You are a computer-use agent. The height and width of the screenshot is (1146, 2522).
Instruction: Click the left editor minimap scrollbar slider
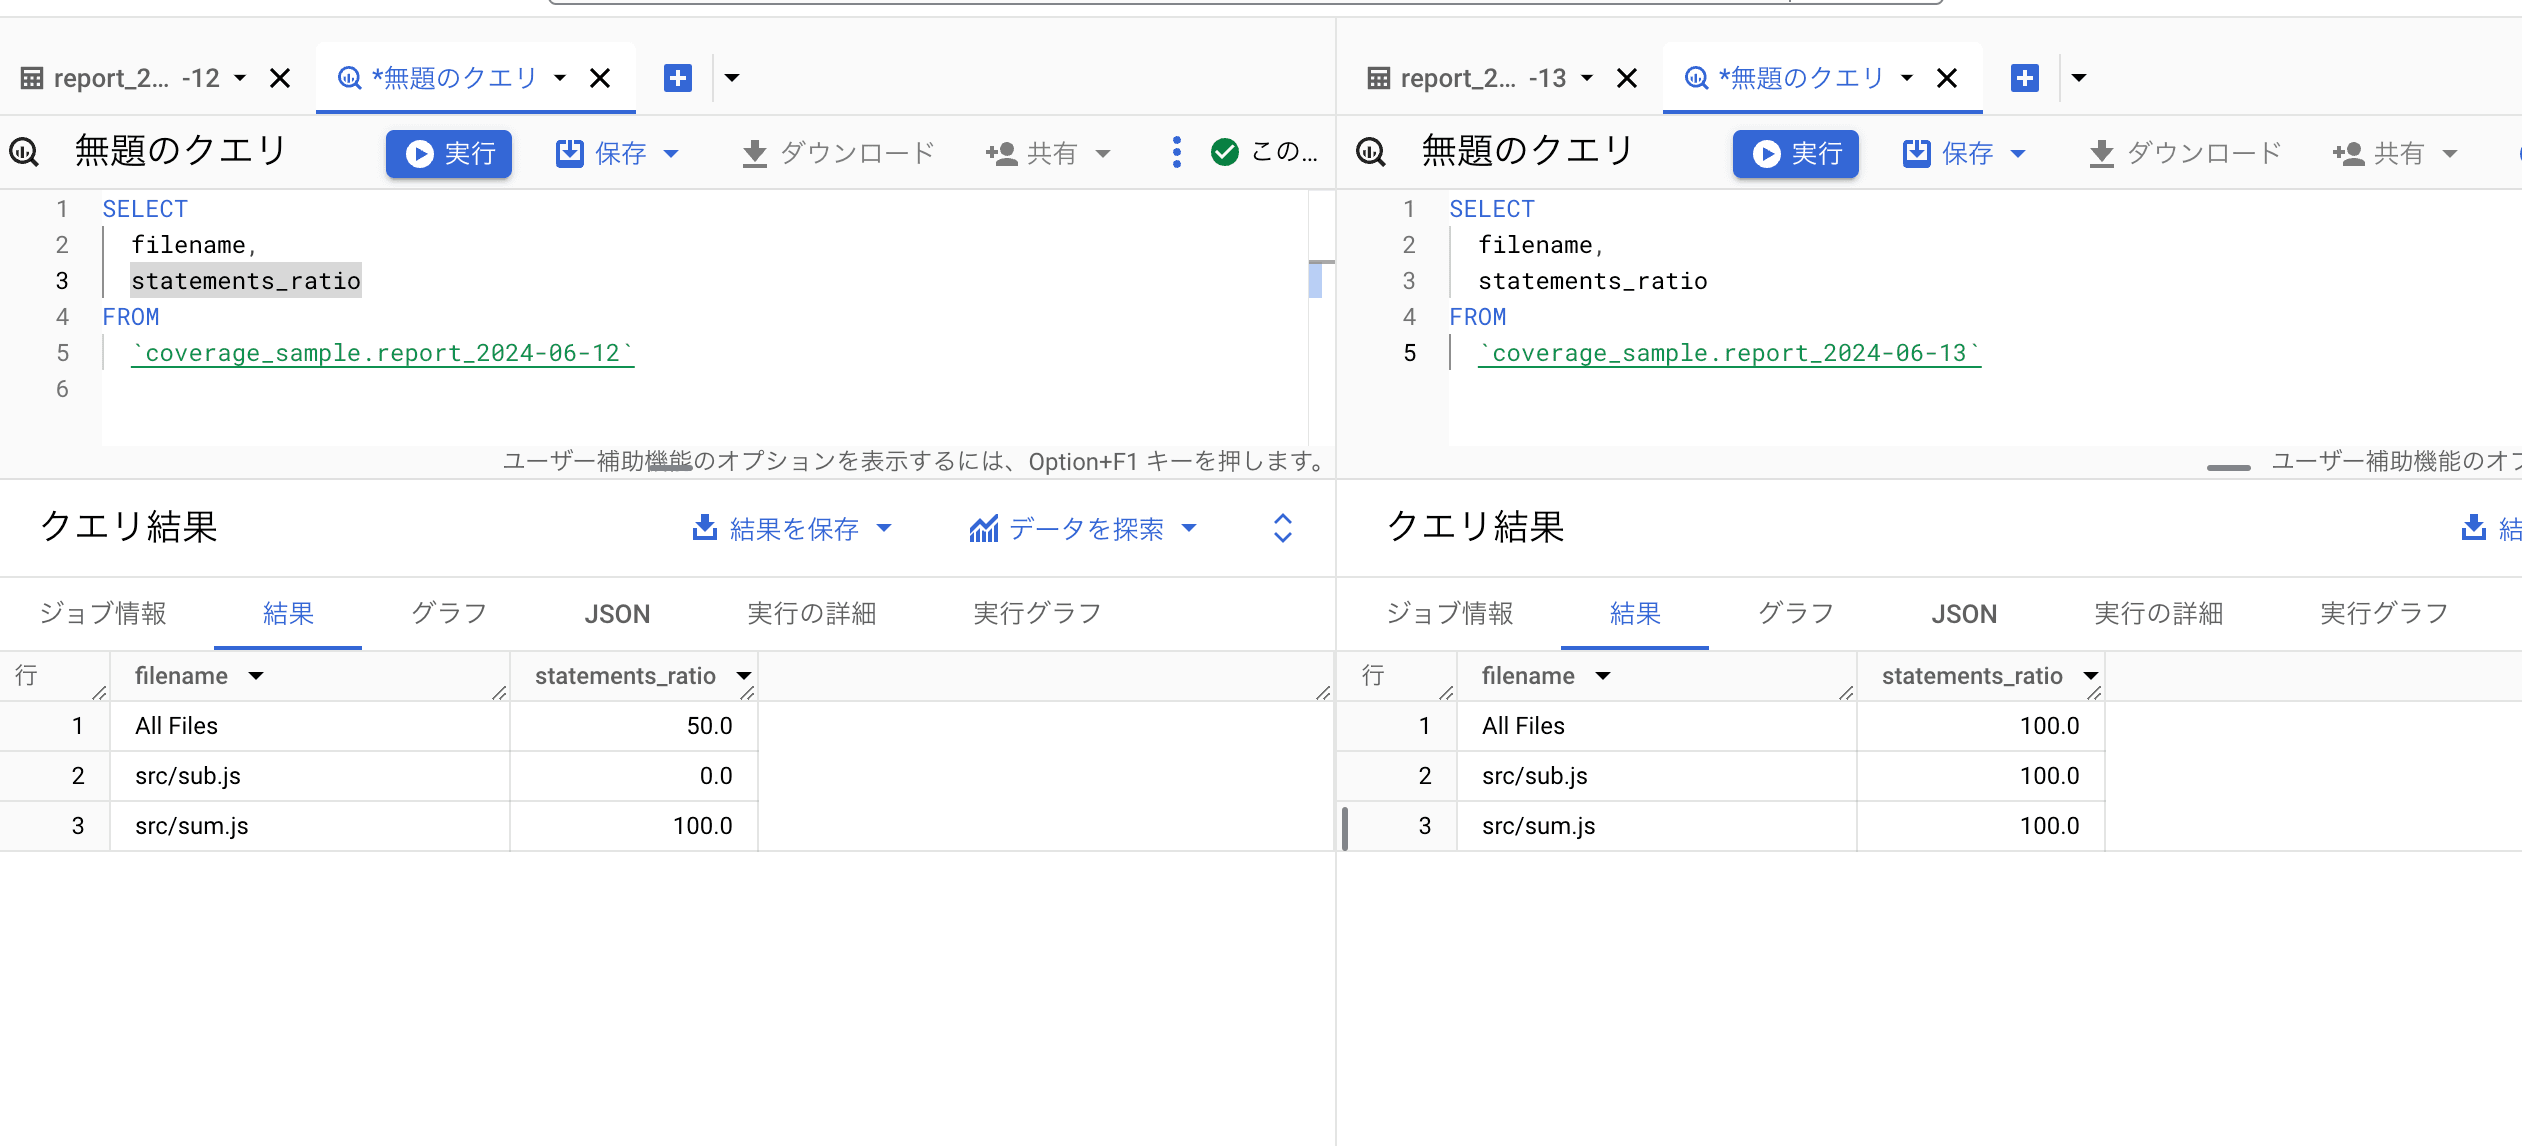(x=1315, y=279)
